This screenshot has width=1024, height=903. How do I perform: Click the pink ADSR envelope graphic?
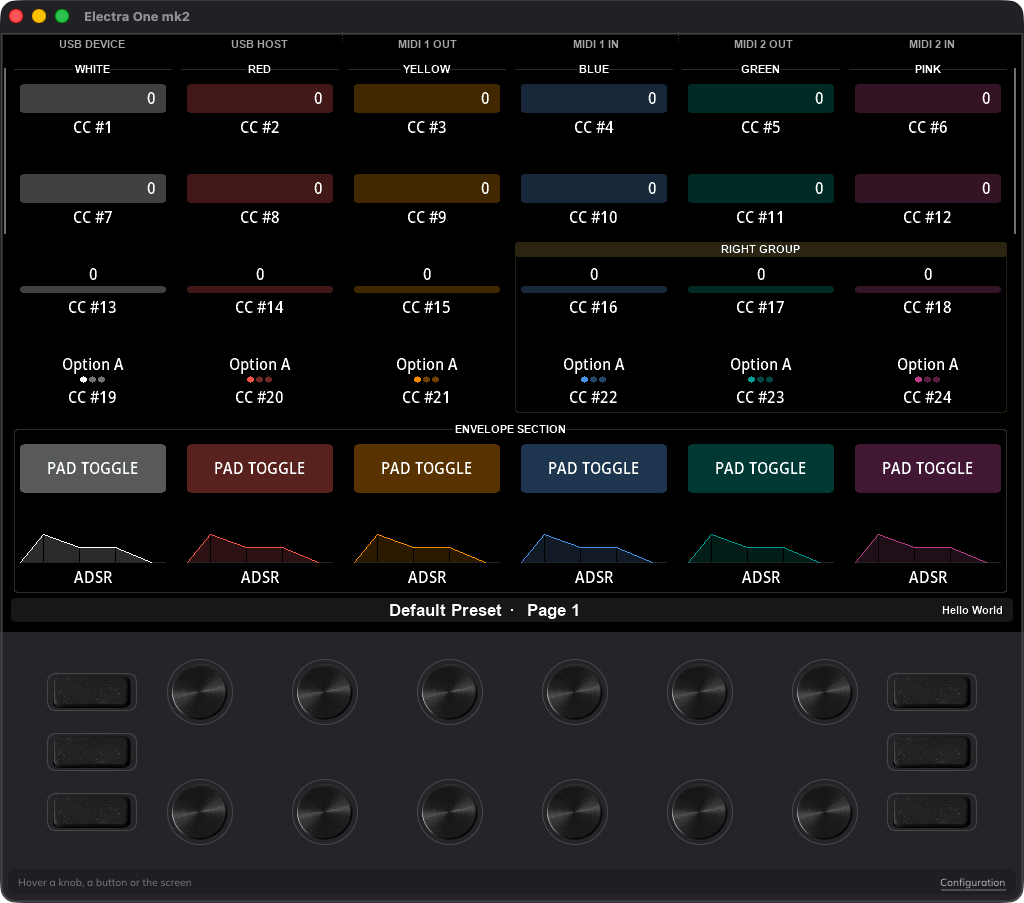pos(927,548)
